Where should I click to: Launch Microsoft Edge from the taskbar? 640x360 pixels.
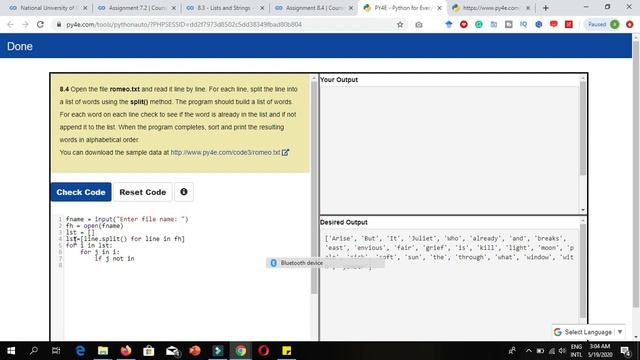click(80, 351)
